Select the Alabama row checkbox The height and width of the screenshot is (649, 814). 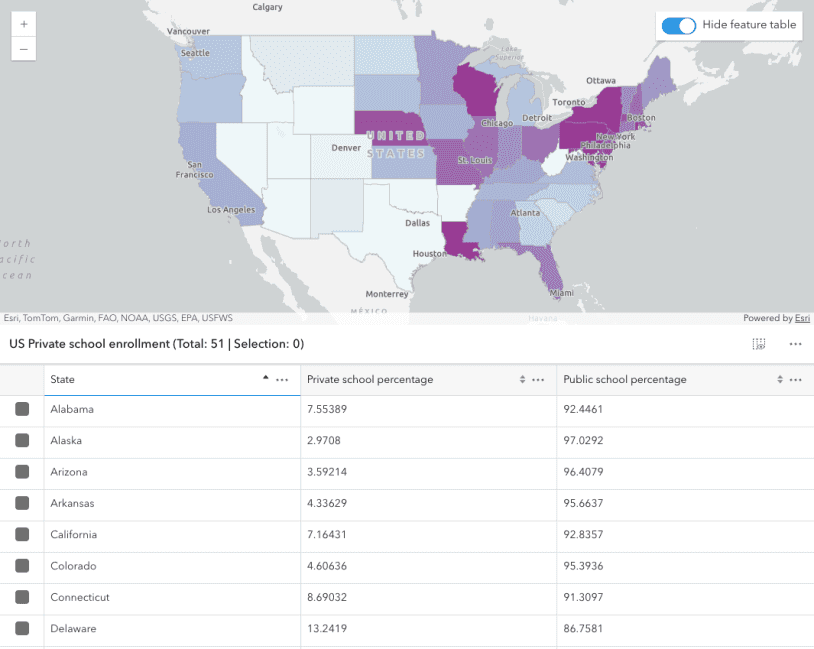tap(22, 410)
